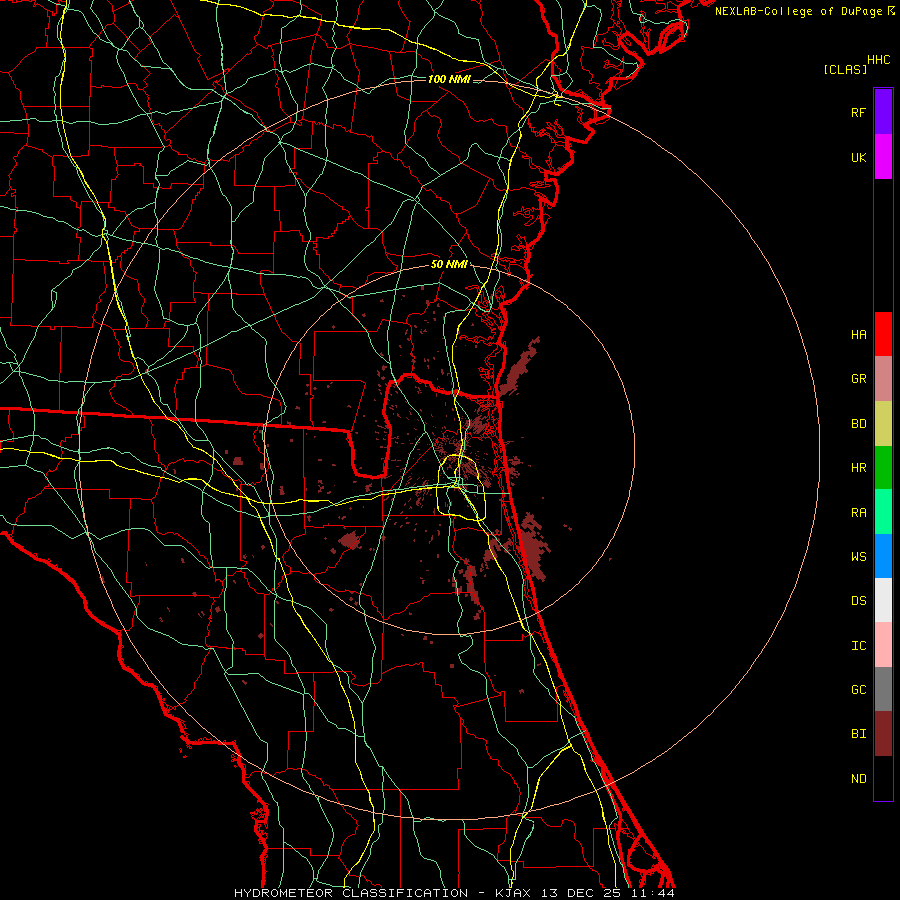The width and height of the screenshot is (900, 900).
Task: Click the ND legend label
Action: click(858, 778)
